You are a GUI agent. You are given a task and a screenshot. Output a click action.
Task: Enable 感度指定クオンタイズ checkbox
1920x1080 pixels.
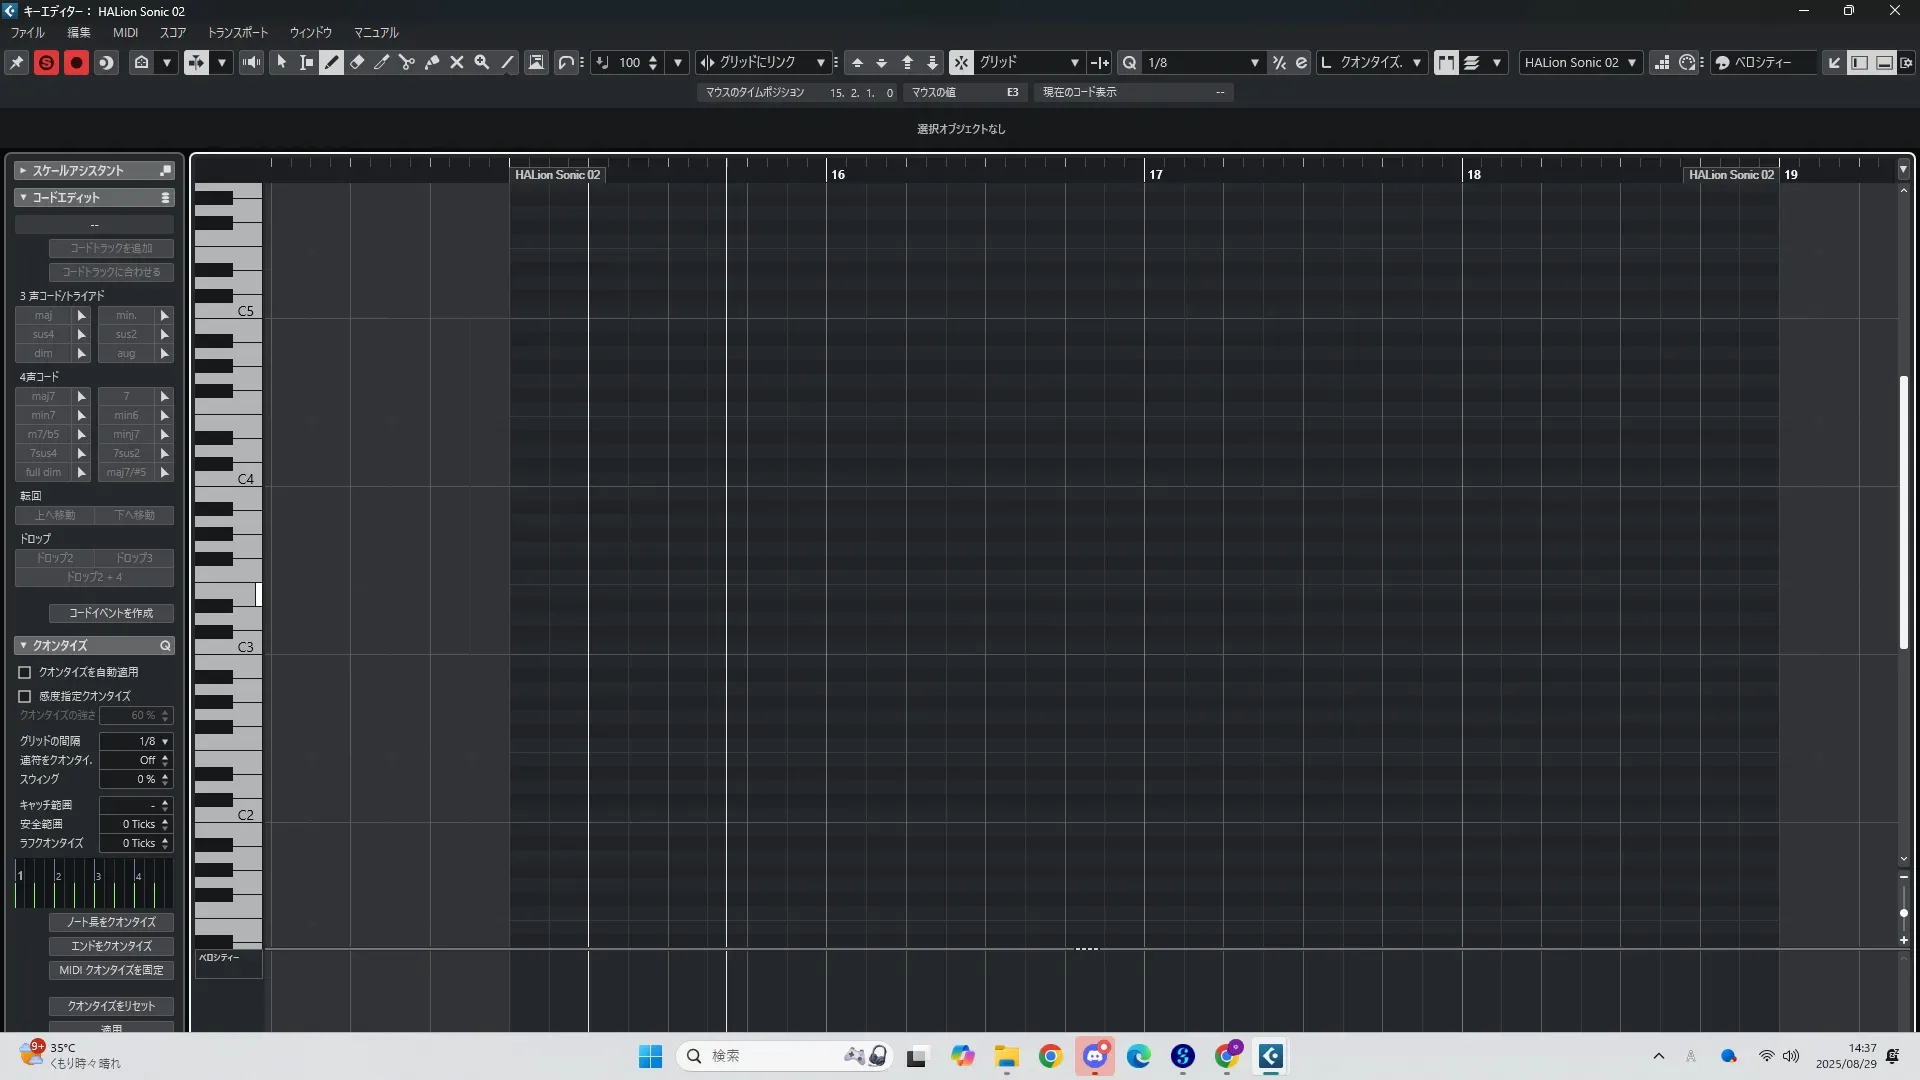tap(25, 696)
